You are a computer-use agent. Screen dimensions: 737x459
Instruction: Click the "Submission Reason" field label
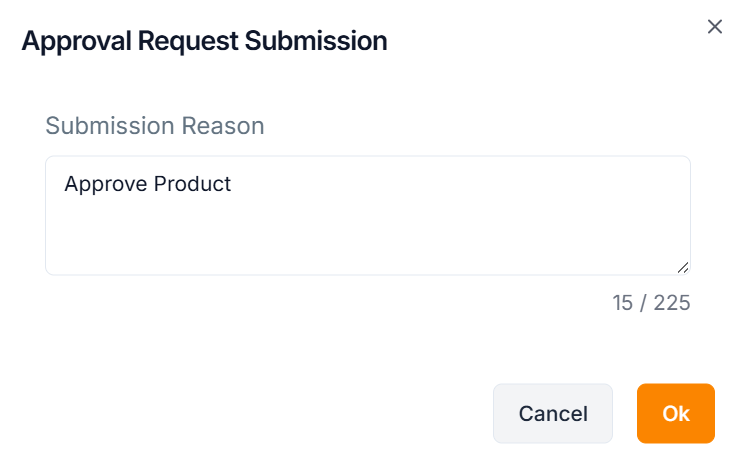pos(155,126)
